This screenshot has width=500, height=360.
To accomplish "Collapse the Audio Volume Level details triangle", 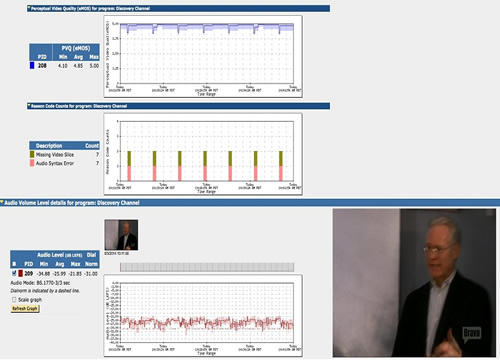I will 2,202.
